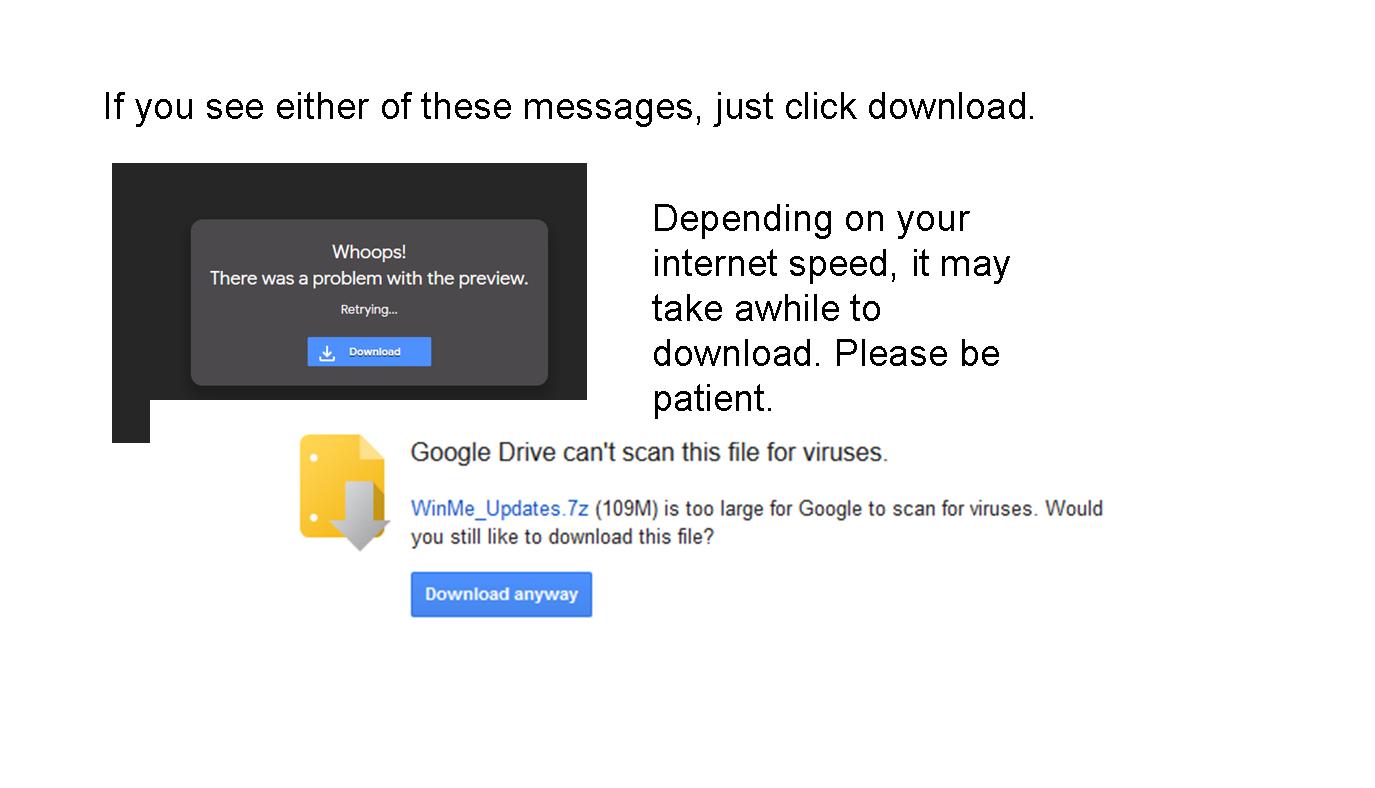Click the small black strip below preview image
The width and height of the screenshot is (1375, 788).
[x=131, y=421]
